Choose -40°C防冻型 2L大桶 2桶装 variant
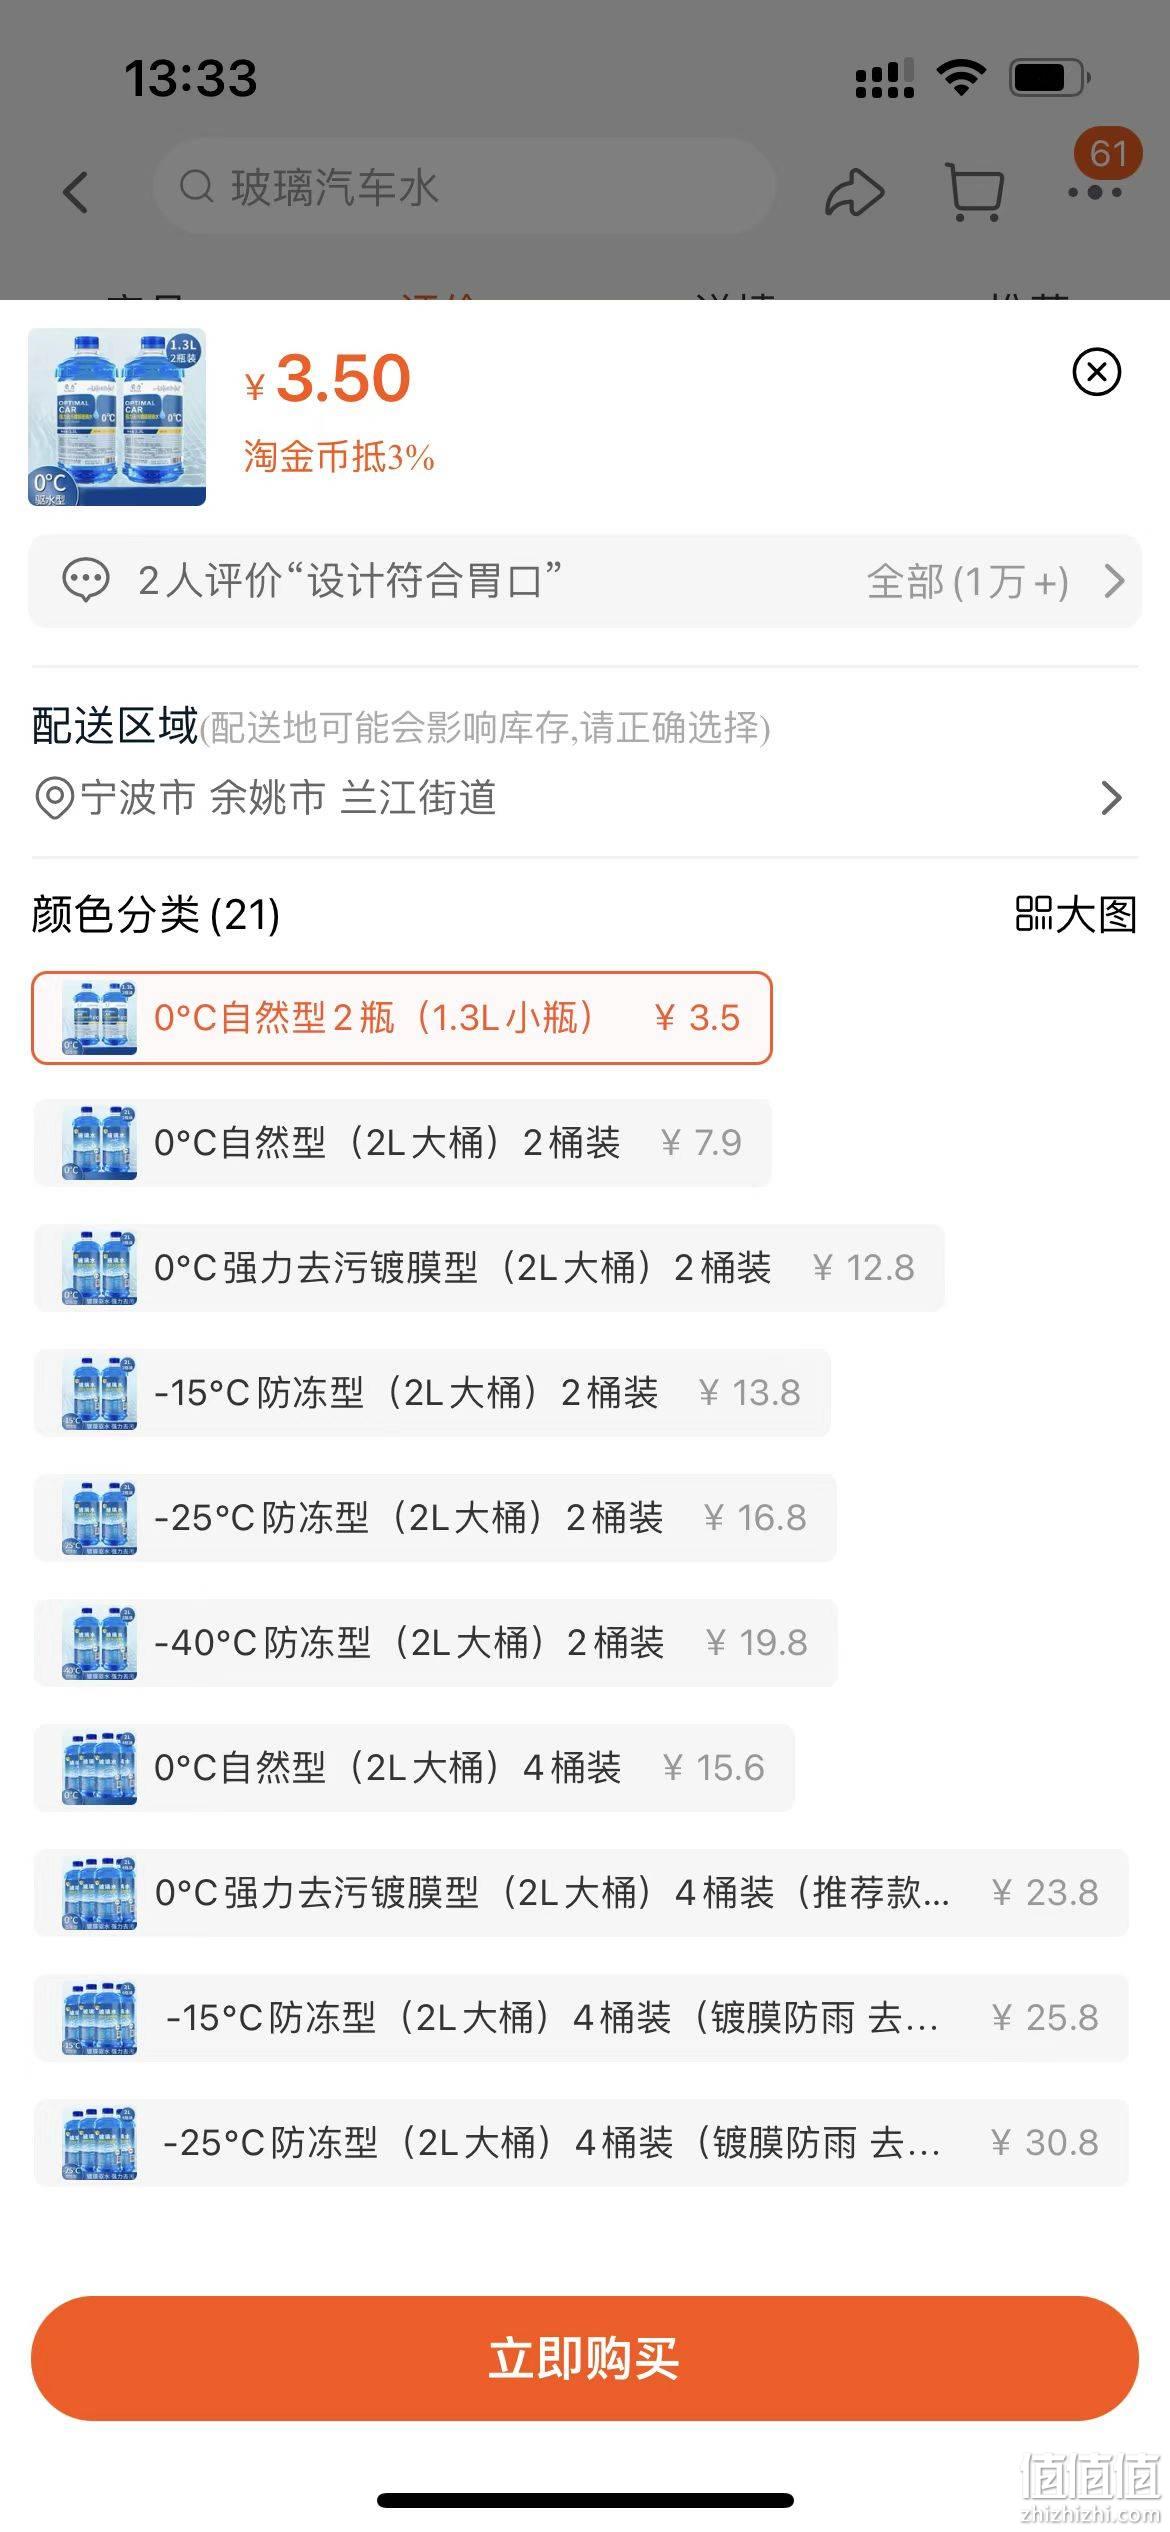 click(x=435, y=1643)
